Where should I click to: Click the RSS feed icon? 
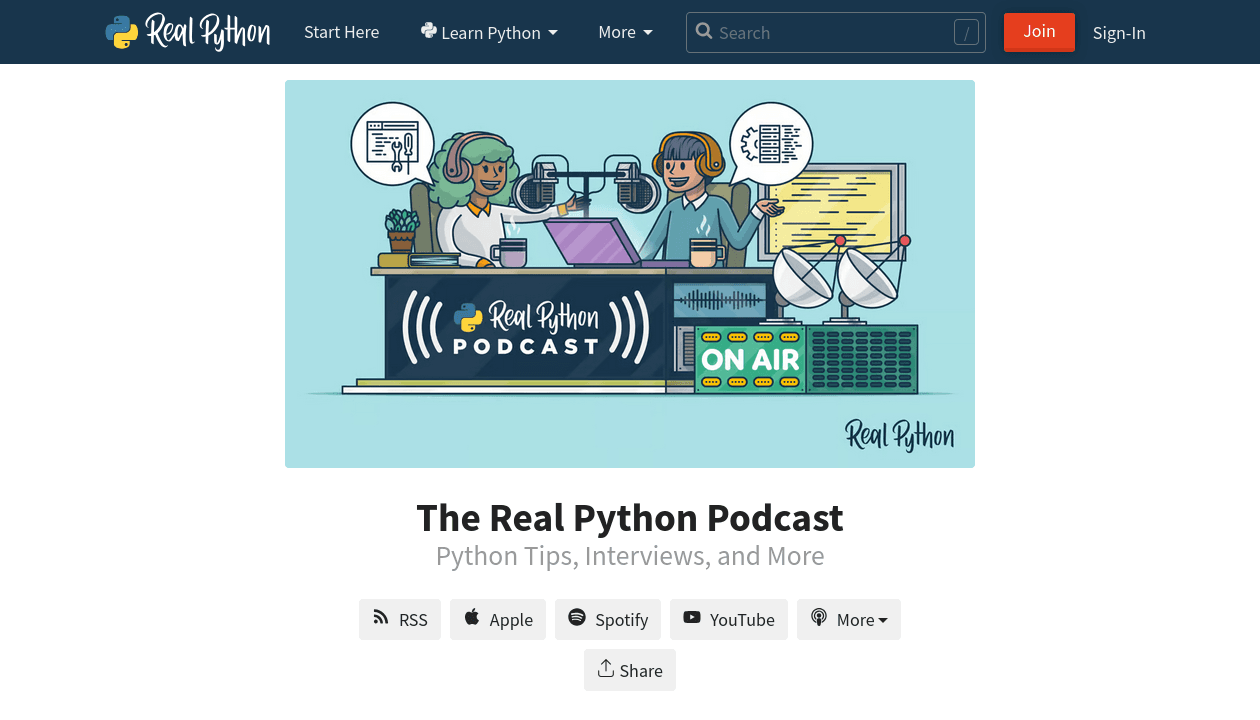381,619
